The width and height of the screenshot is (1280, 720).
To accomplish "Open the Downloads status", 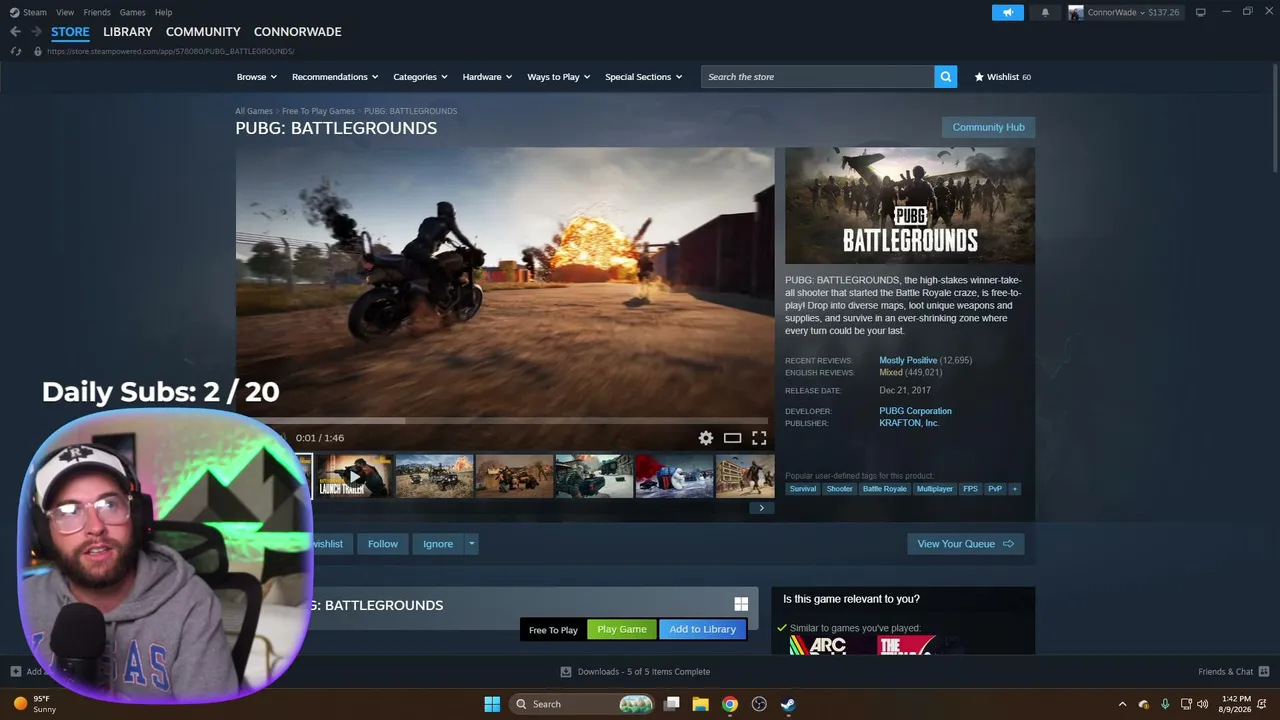I will (x=635, y=672).
